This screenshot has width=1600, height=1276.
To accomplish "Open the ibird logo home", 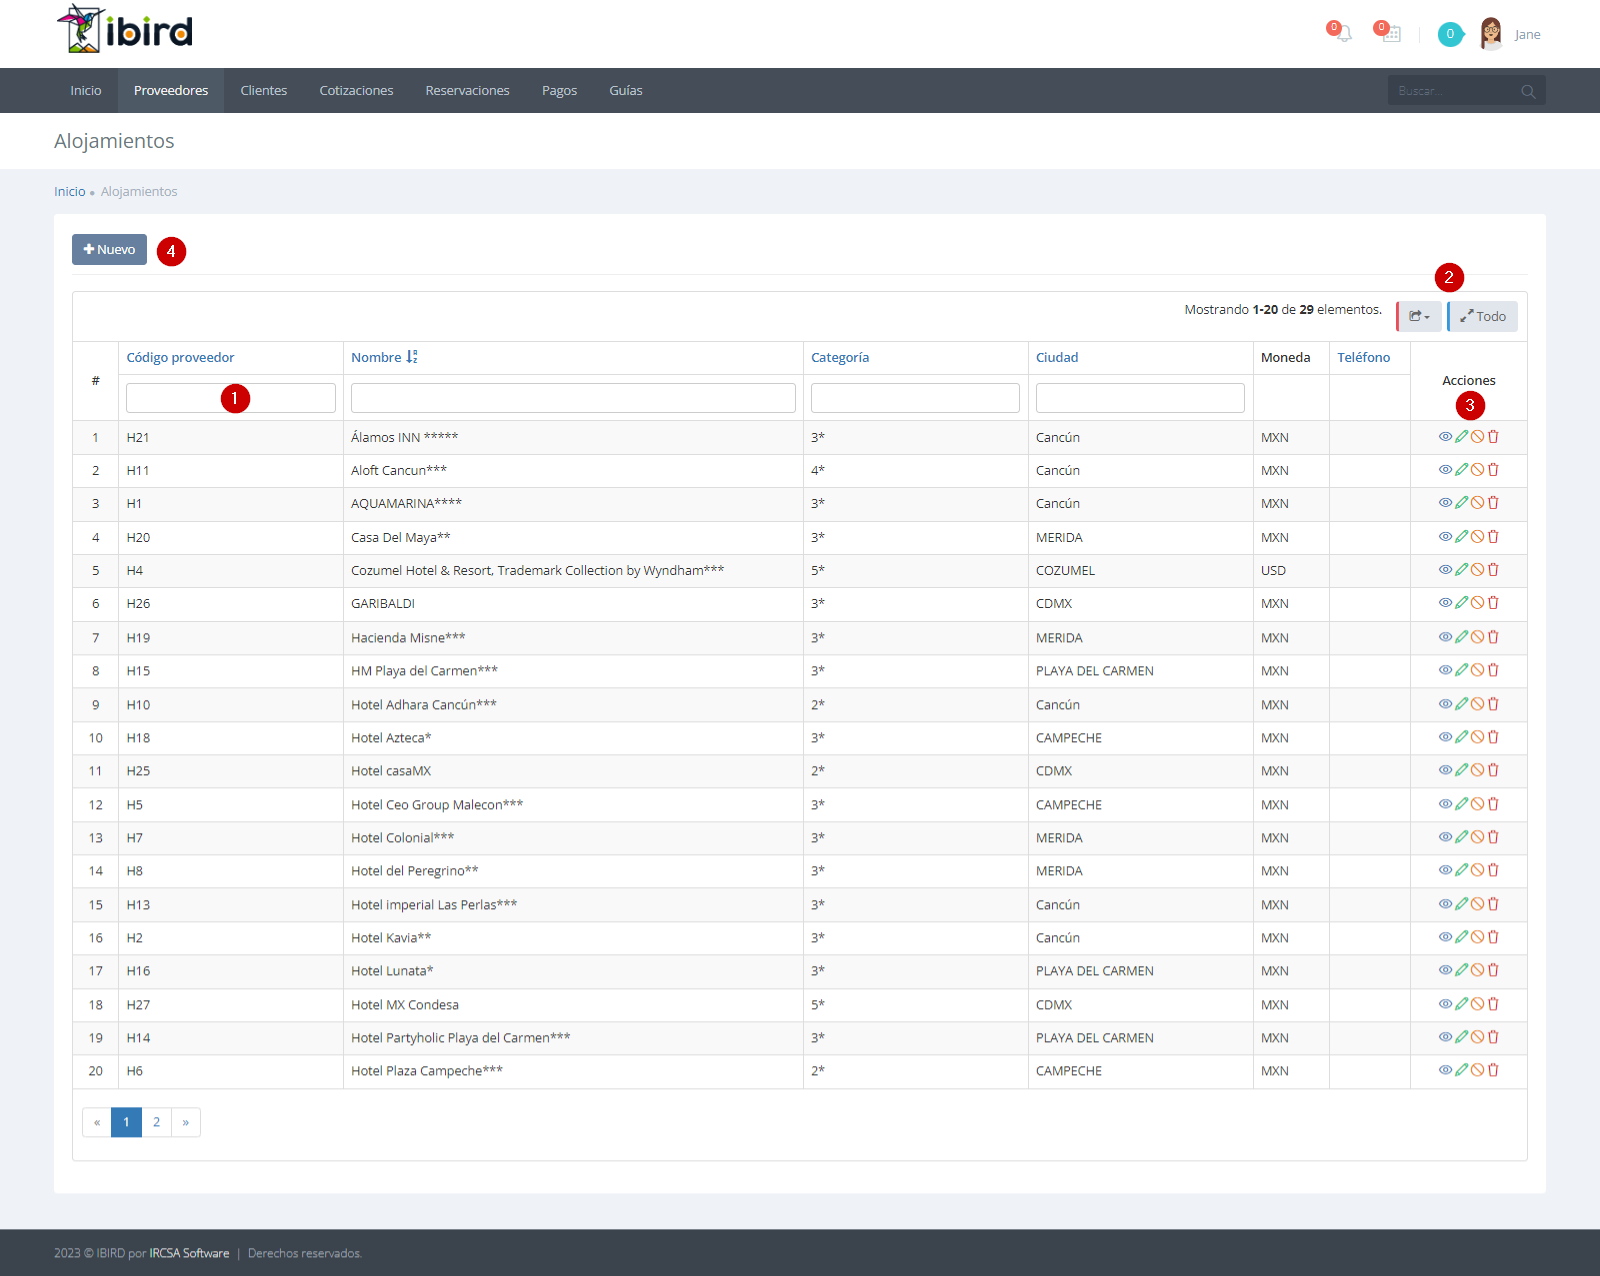I will (x=124, y=30).
